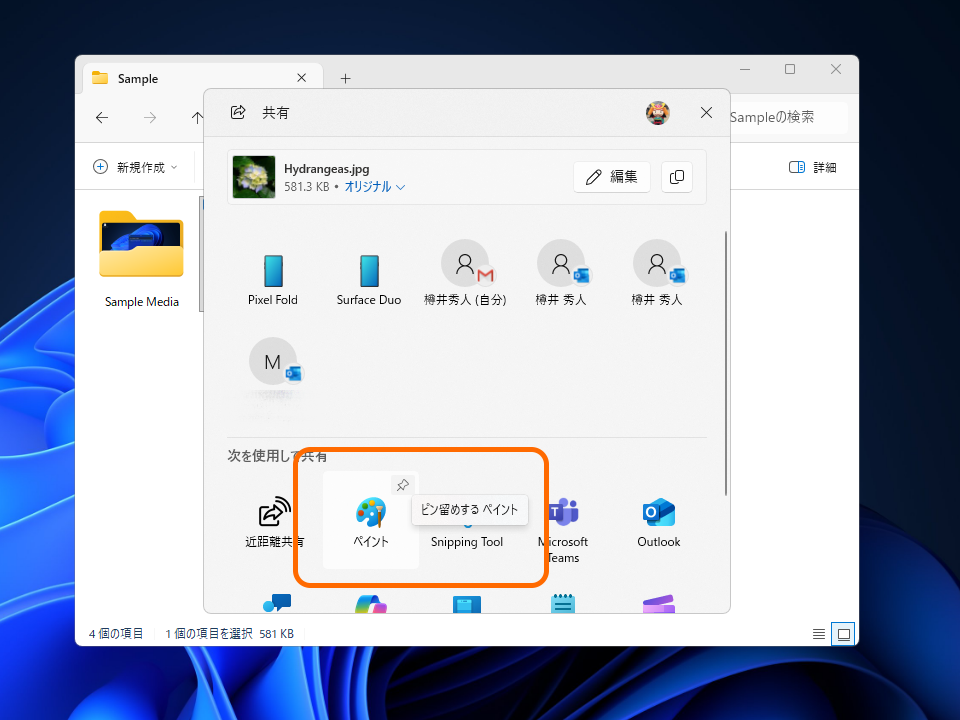Email the image to 樽井秀人 (自分)
The height and width of the screenshot is (720, 960).
(x=466, y=263)
